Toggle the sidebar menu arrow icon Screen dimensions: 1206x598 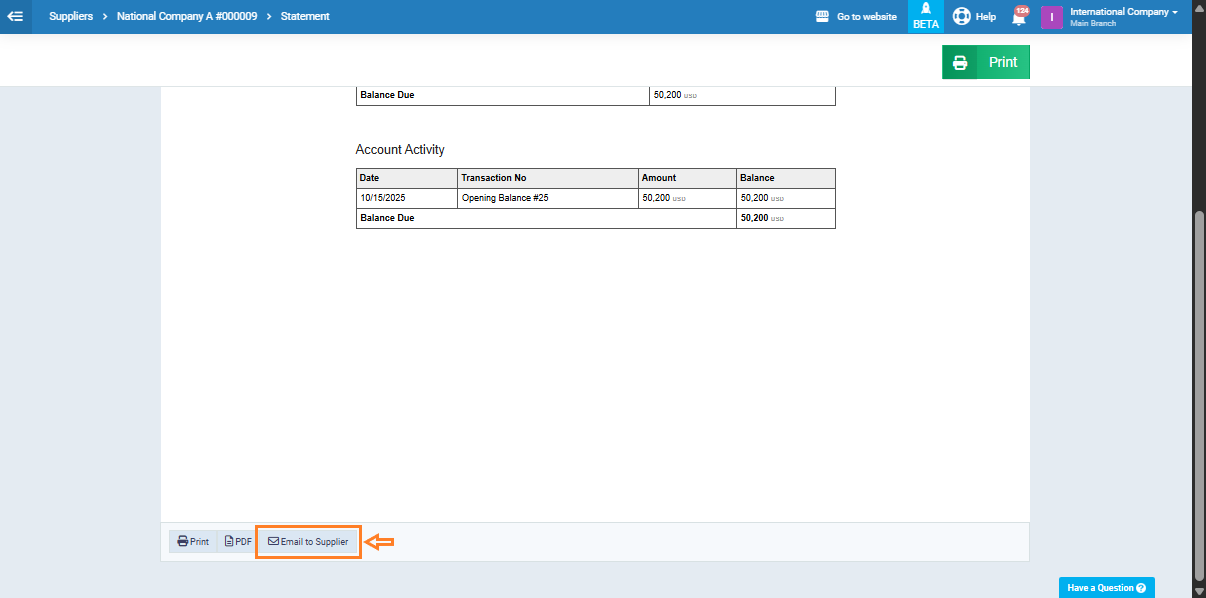(15, 16)
